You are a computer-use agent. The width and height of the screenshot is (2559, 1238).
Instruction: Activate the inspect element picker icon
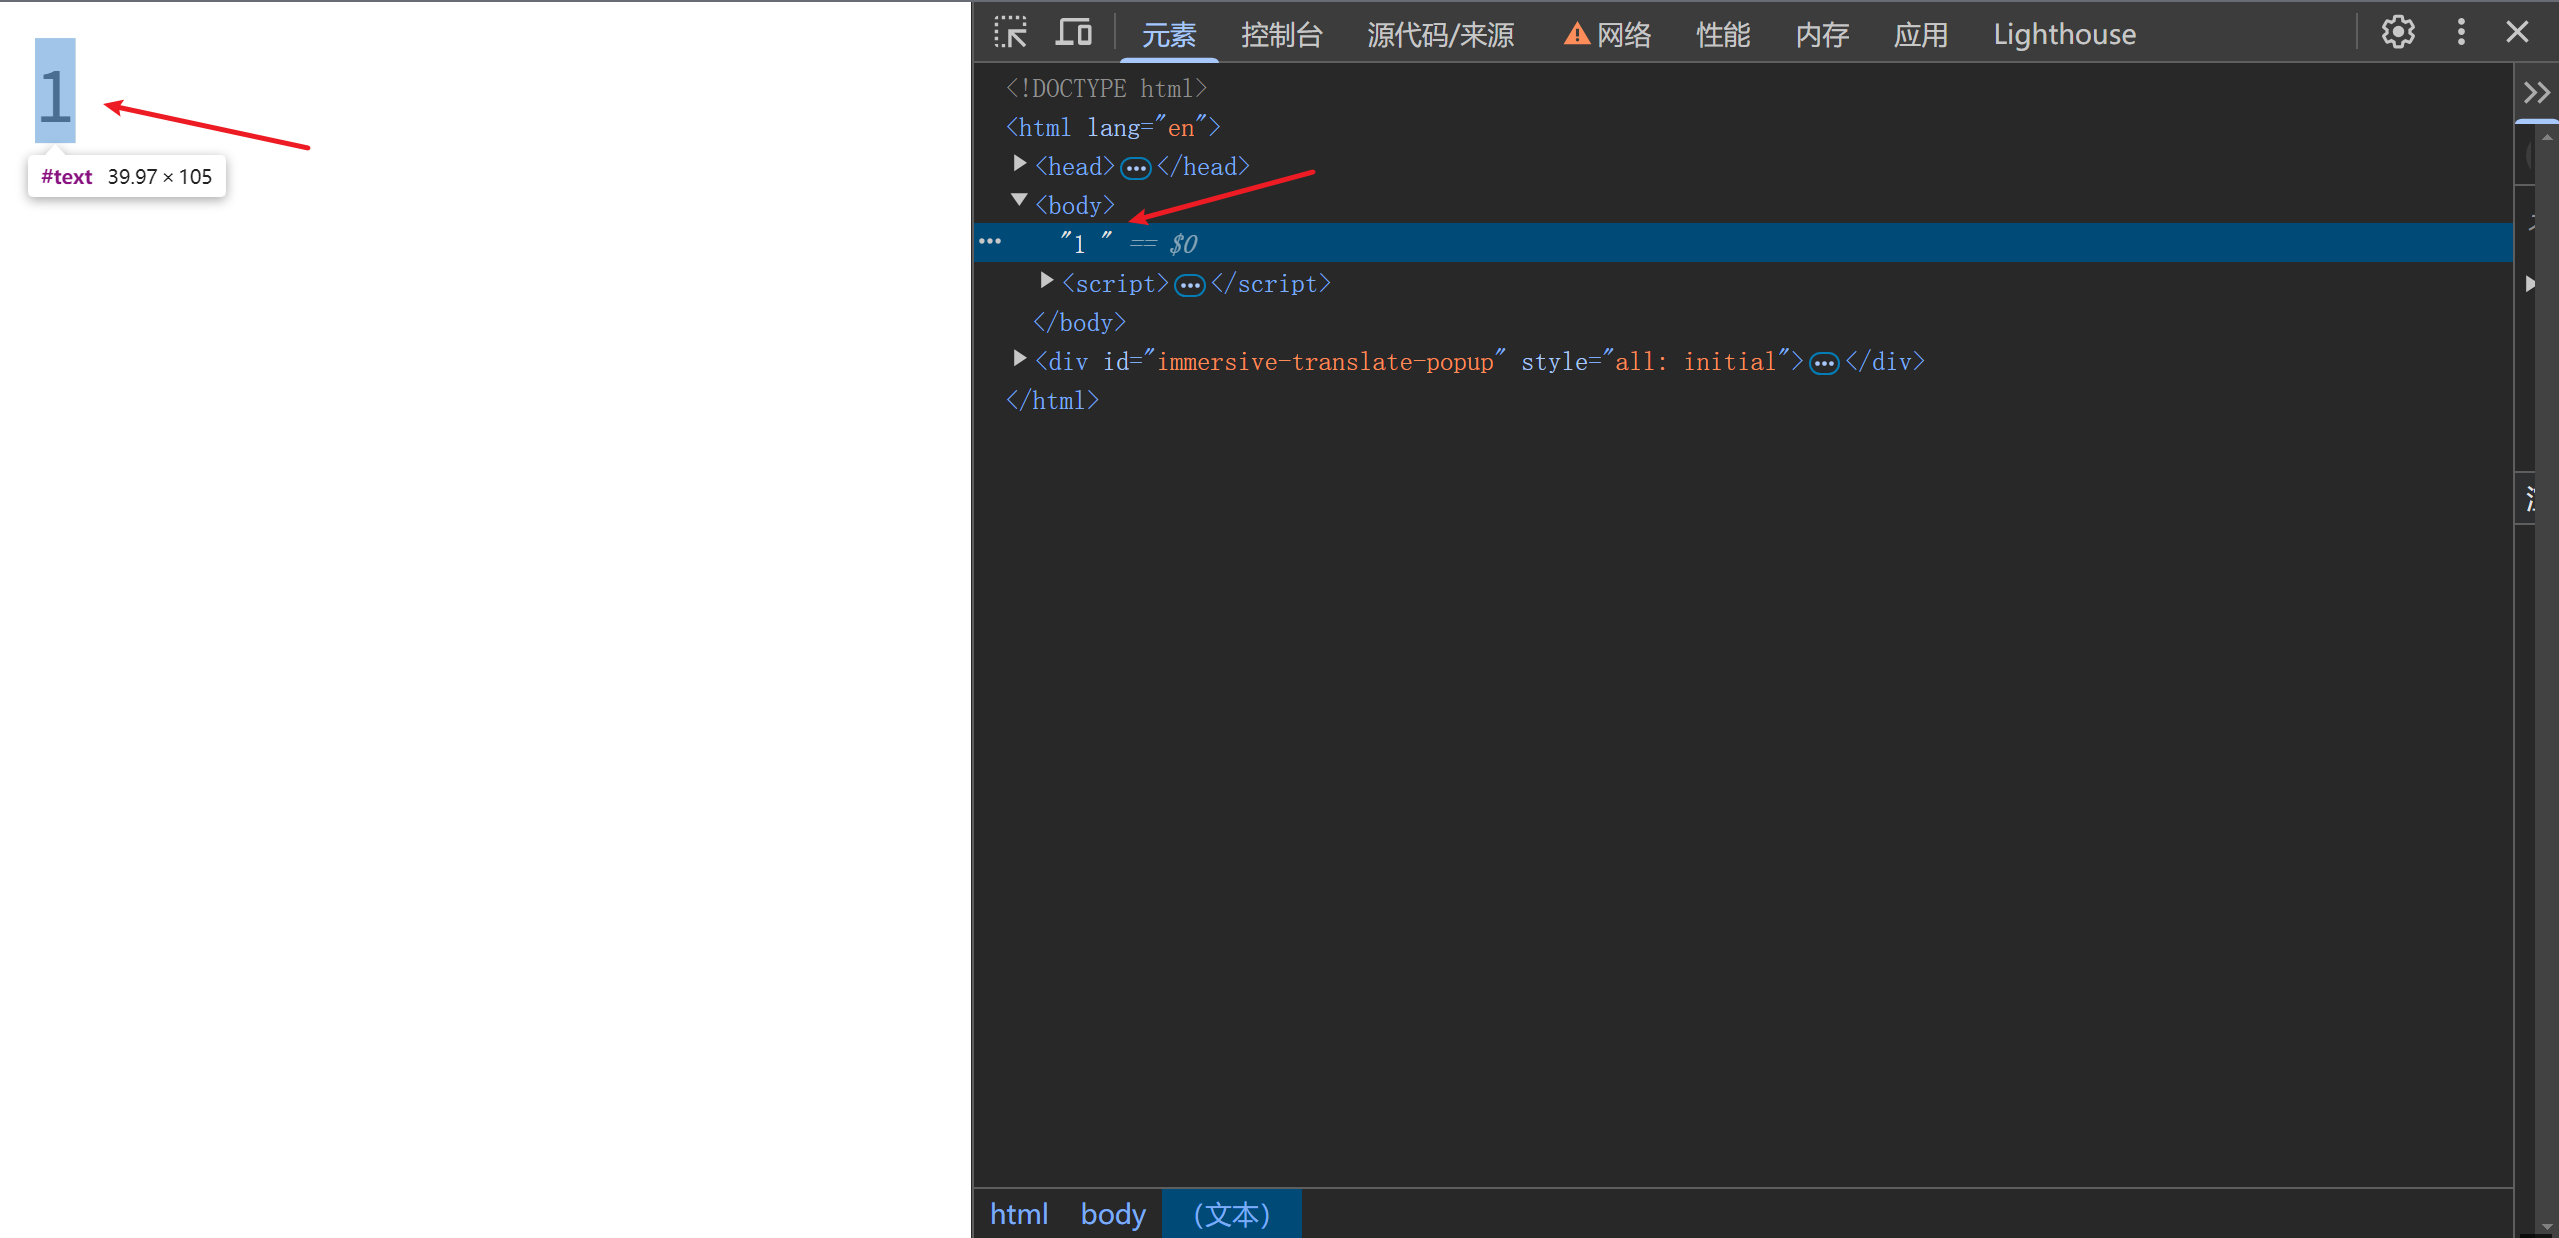pyautogui.click(x=1010, y=33)
